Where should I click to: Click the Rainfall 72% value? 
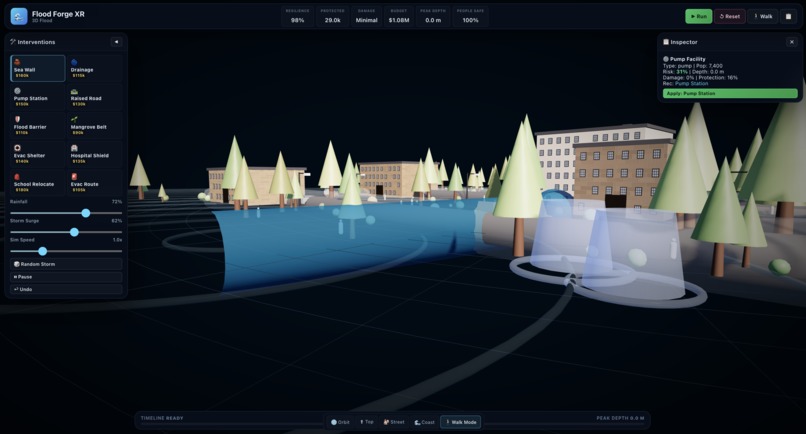pyautogui.click(x=117, y=202)
